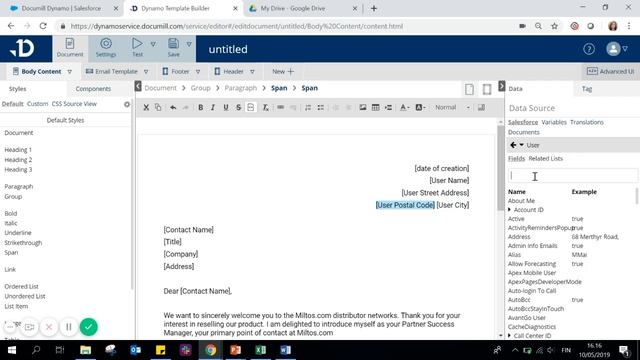Click the single page view icon
This screenshot has height=360, width=640.
tap(469, 89)
